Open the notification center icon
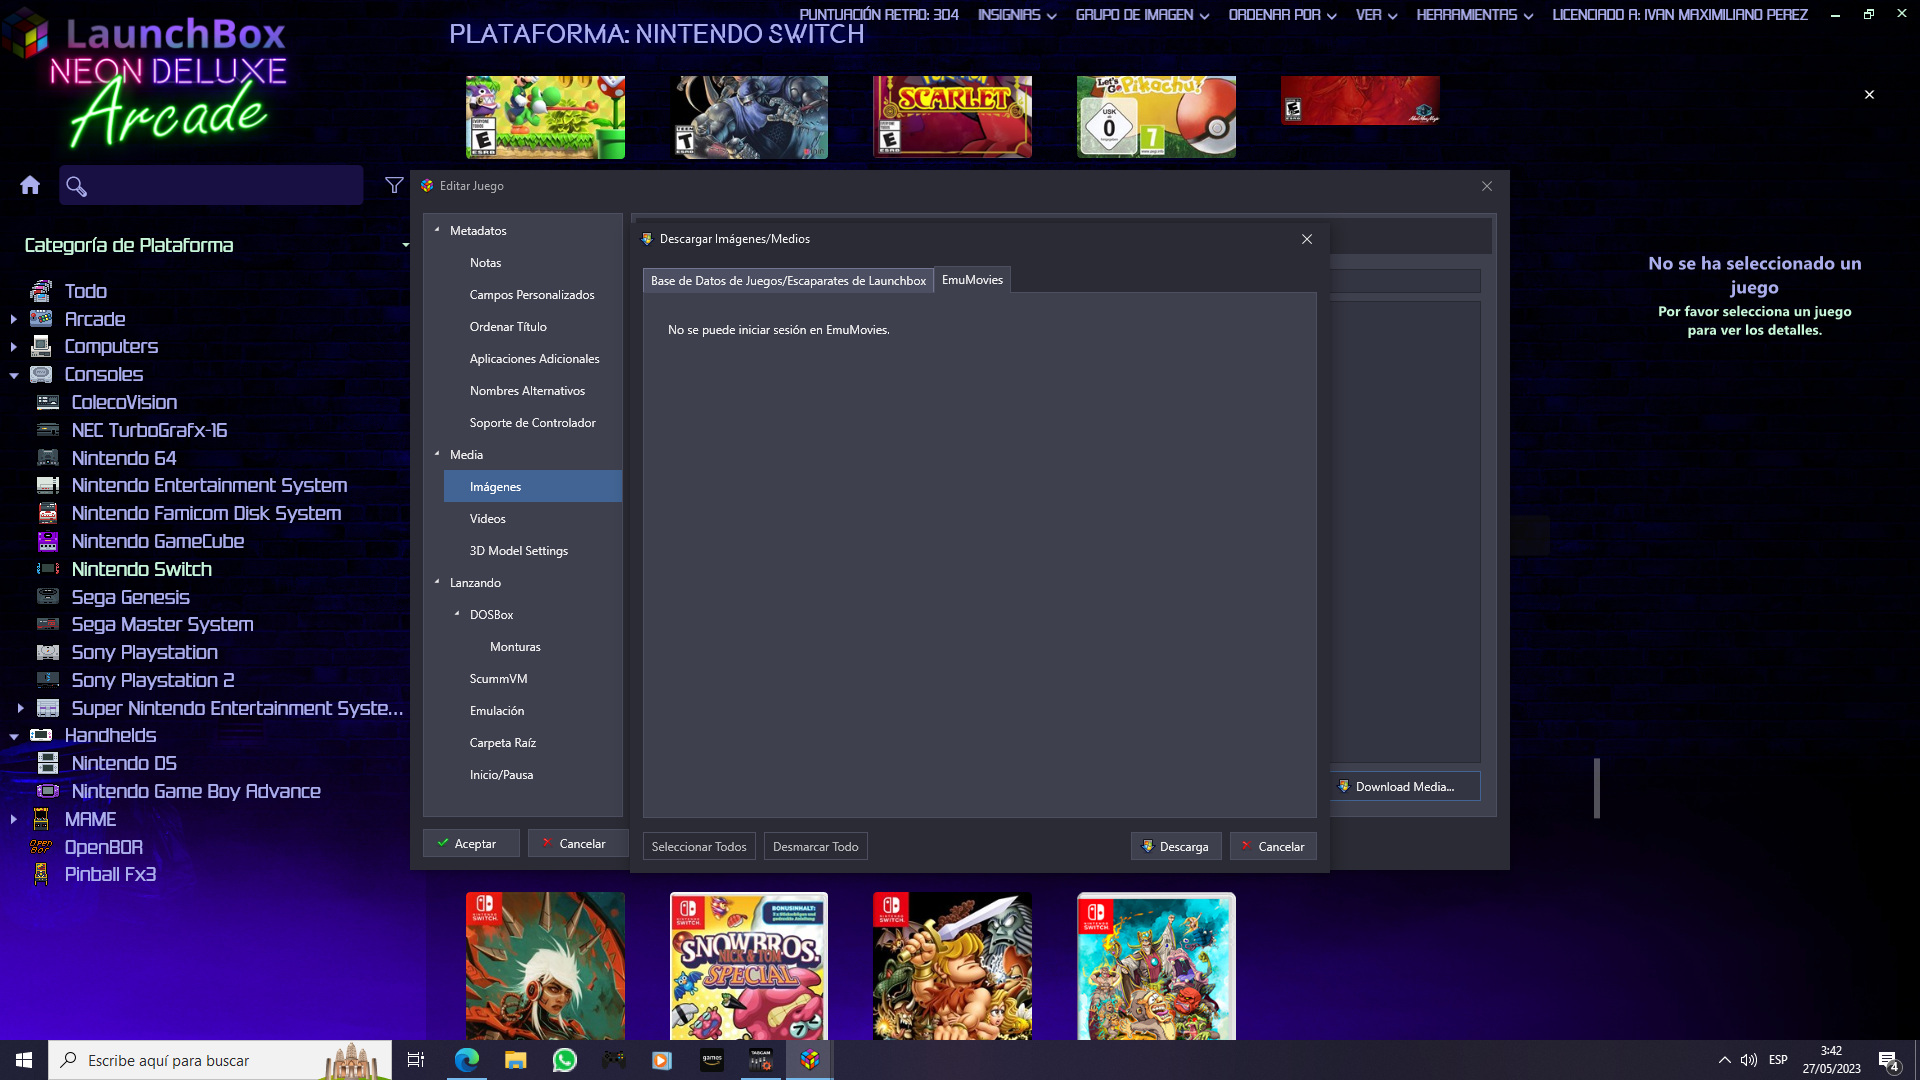The width and height of the screenshot is (1920, 1080). pos(1888,1061)
